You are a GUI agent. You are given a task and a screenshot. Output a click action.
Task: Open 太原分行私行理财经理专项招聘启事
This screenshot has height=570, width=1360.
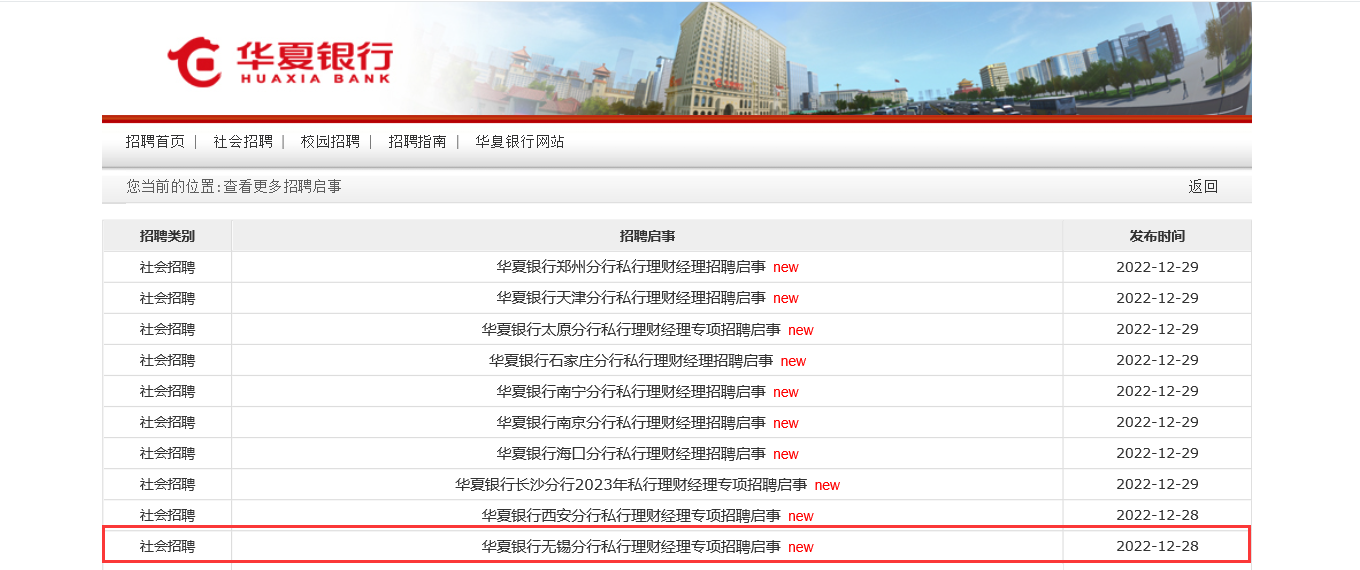pyautogui.click(x=631, y=329)
